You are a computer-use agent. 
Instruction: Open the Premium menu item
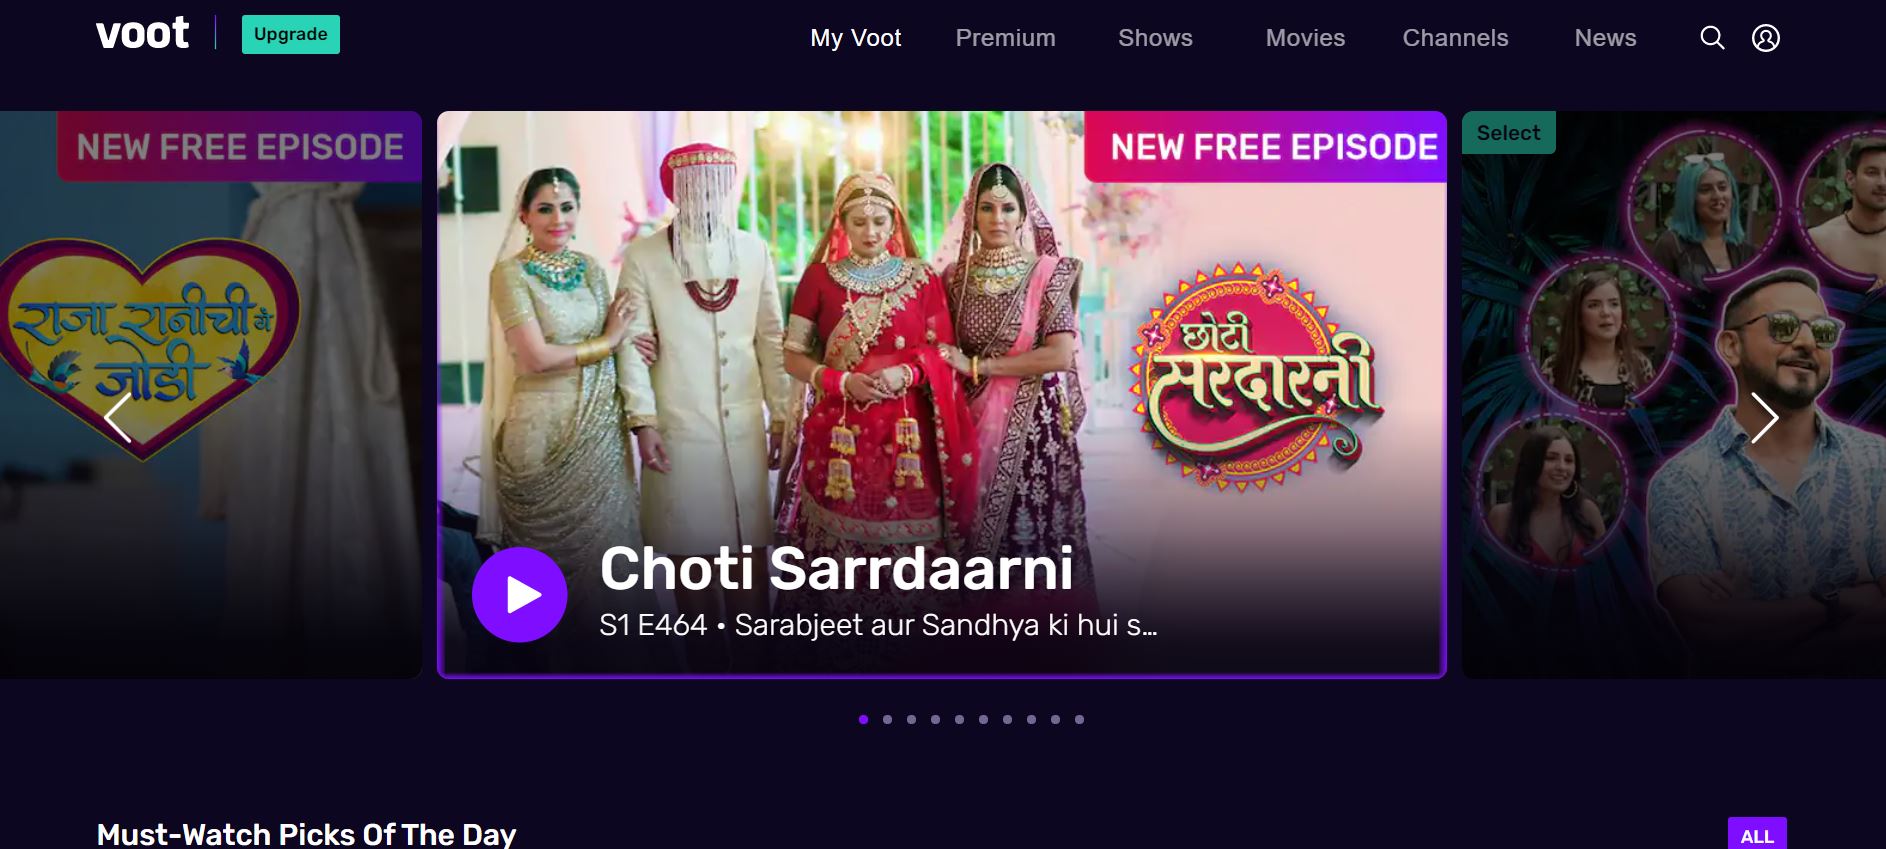pos(1005,38)
